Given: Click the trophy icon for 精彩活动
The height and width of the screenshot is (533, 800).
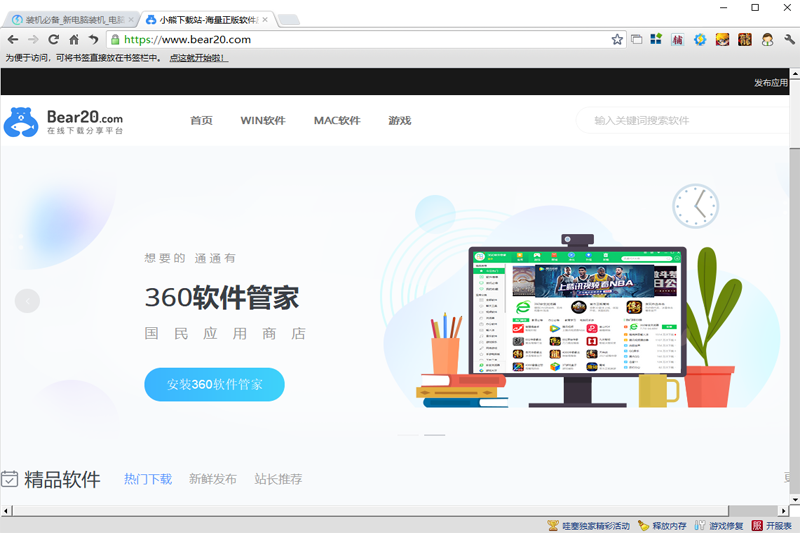Looking at the screenshot, I should 553,525.
